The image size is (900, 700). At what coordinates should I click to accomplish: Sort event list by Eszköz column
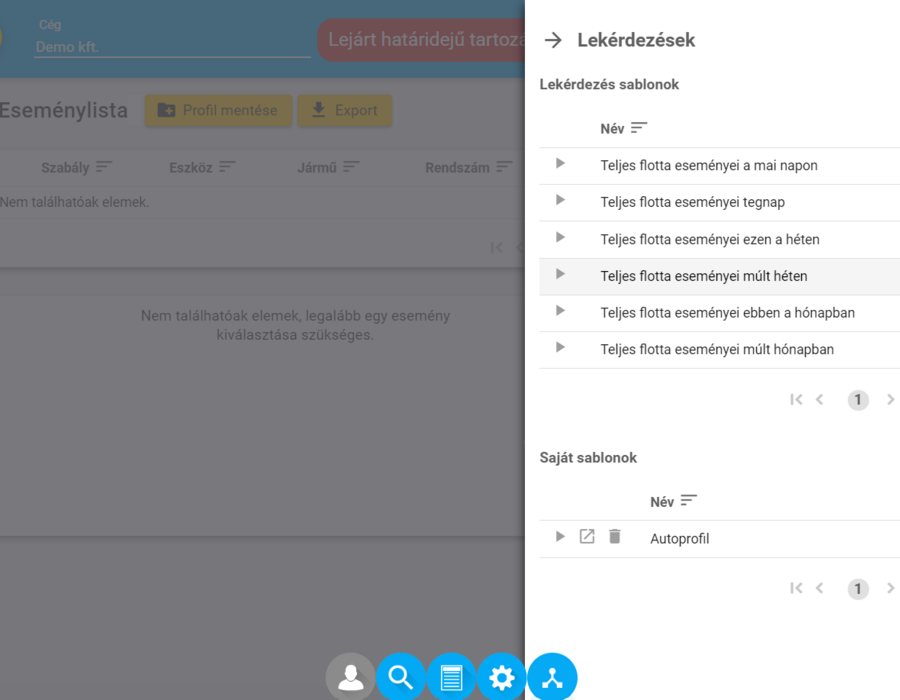point(227,167)
